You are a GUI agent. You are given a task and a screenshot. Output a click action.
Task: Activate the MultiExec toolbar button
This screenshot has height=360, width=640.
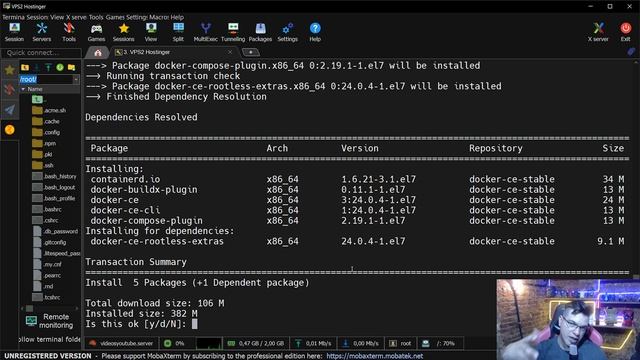pos(206,32)
